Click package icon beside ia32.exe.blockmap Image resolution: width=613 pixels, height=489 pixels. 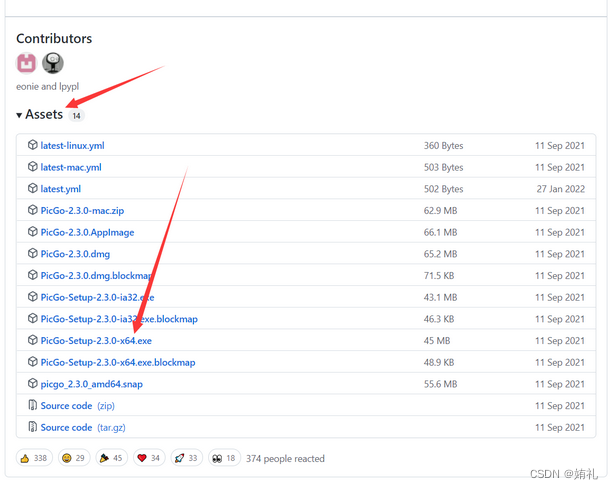(32, 319)
